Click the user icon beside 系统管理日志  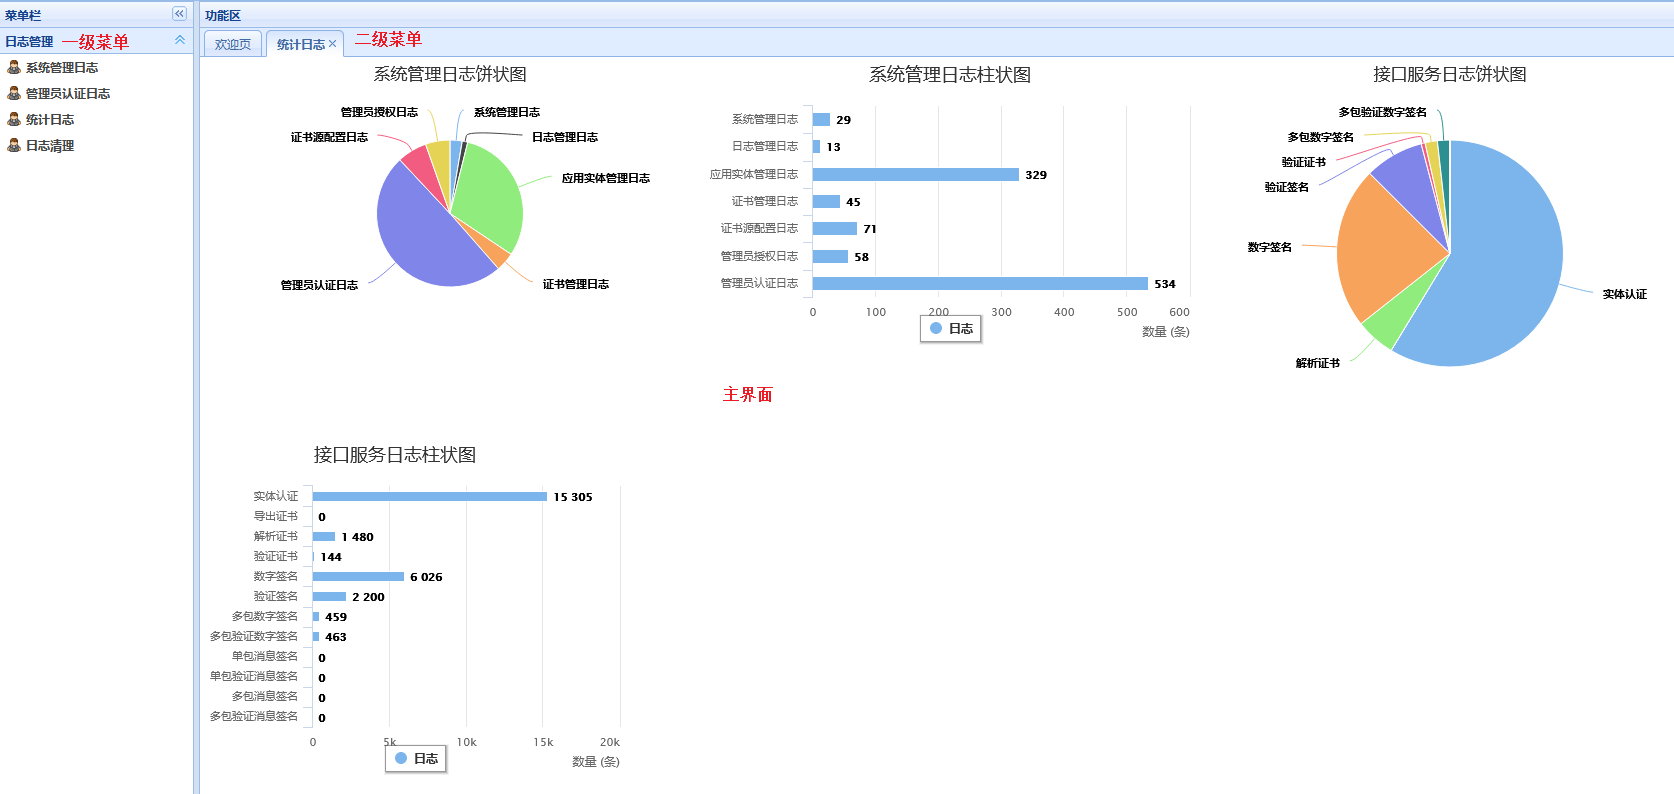[14, 67]
